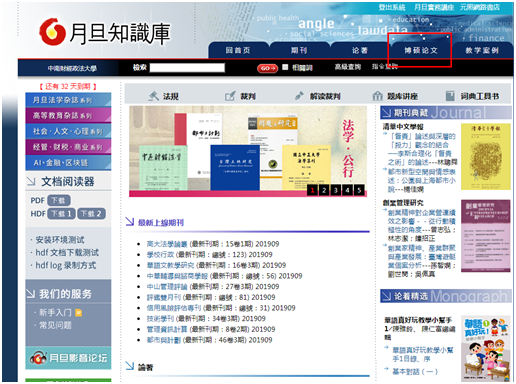Click the 登出系統 link
Viewport: 516px width, 384px height.
pos(392,7)
